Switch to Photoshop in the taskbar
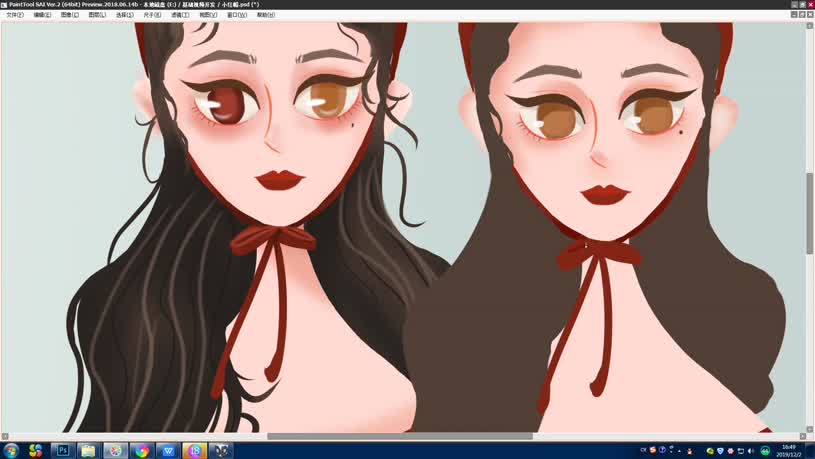The image size is (815, 459). (x=63, y=450)
